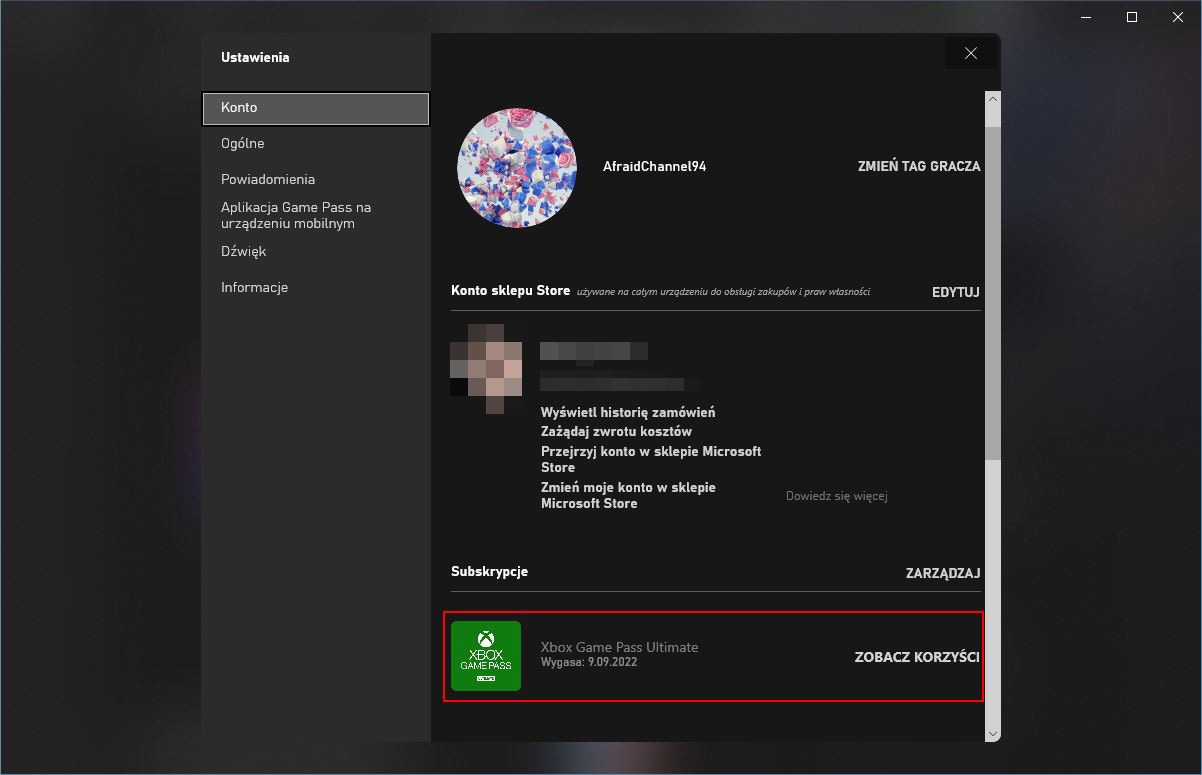Image resolution: width=1202 pixels, height=775 pixels.
Task: Open Przejrzyj konto w sklepie Microsoft Store
Action: tap(651, 459)
